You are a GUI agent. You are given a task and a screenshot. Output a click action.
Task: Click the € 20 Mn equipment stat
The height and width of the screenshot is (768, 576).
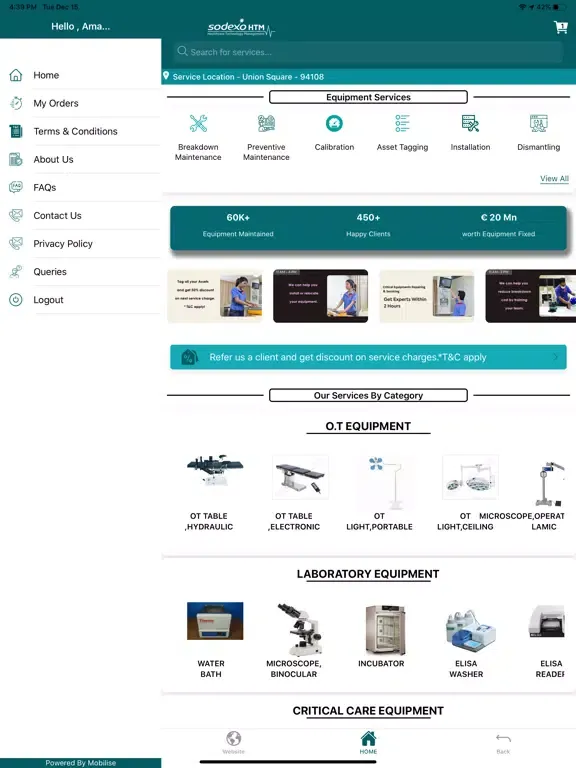(x=499, y=225)
